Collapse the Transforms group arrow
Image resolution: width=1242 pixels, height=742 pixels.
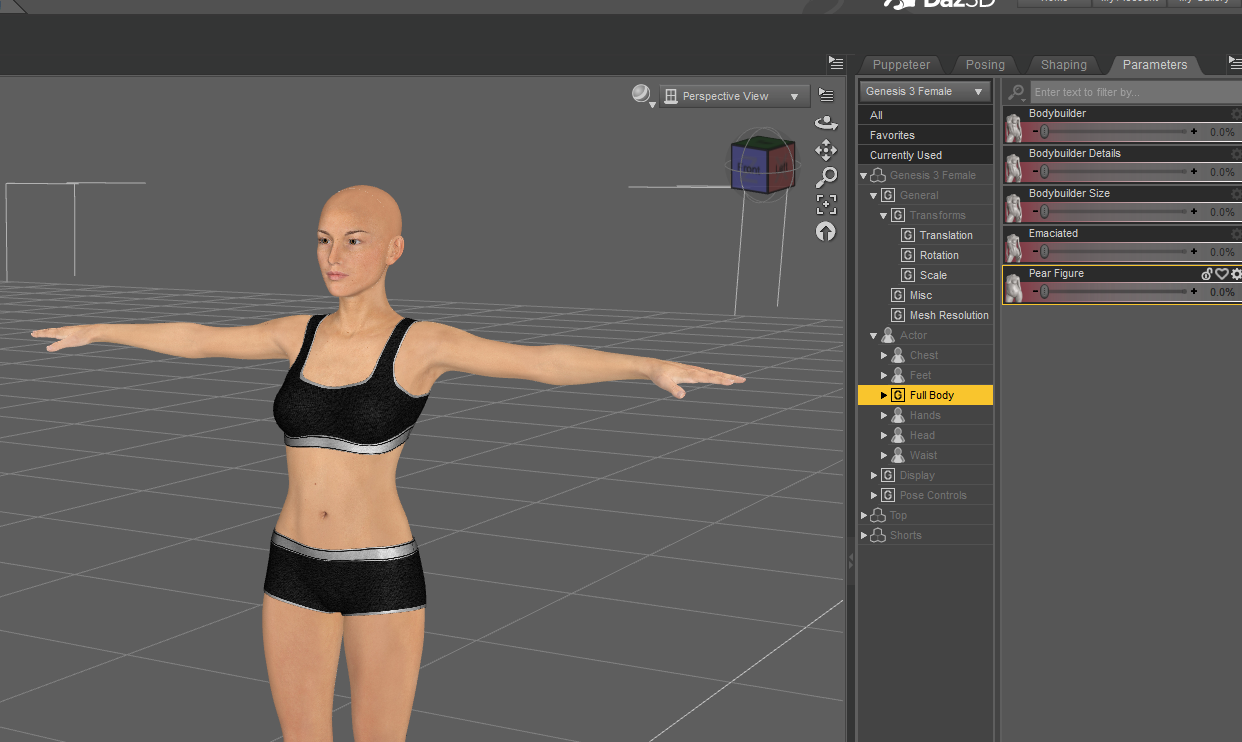(884, 216)
